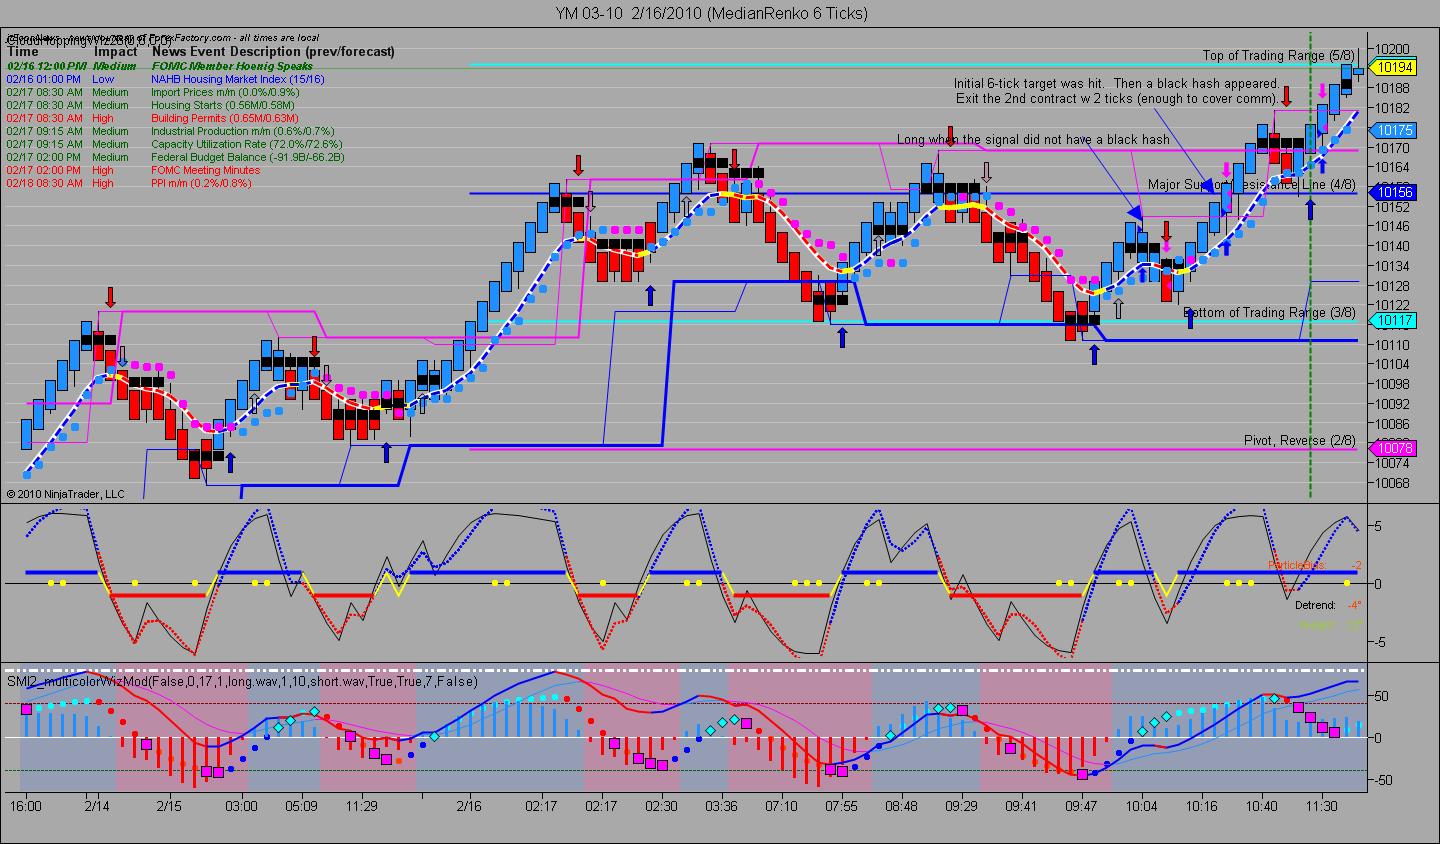Click the 2/16 date axis label
The width and height of the screenshot is (1440, 844).
[468, 806]
